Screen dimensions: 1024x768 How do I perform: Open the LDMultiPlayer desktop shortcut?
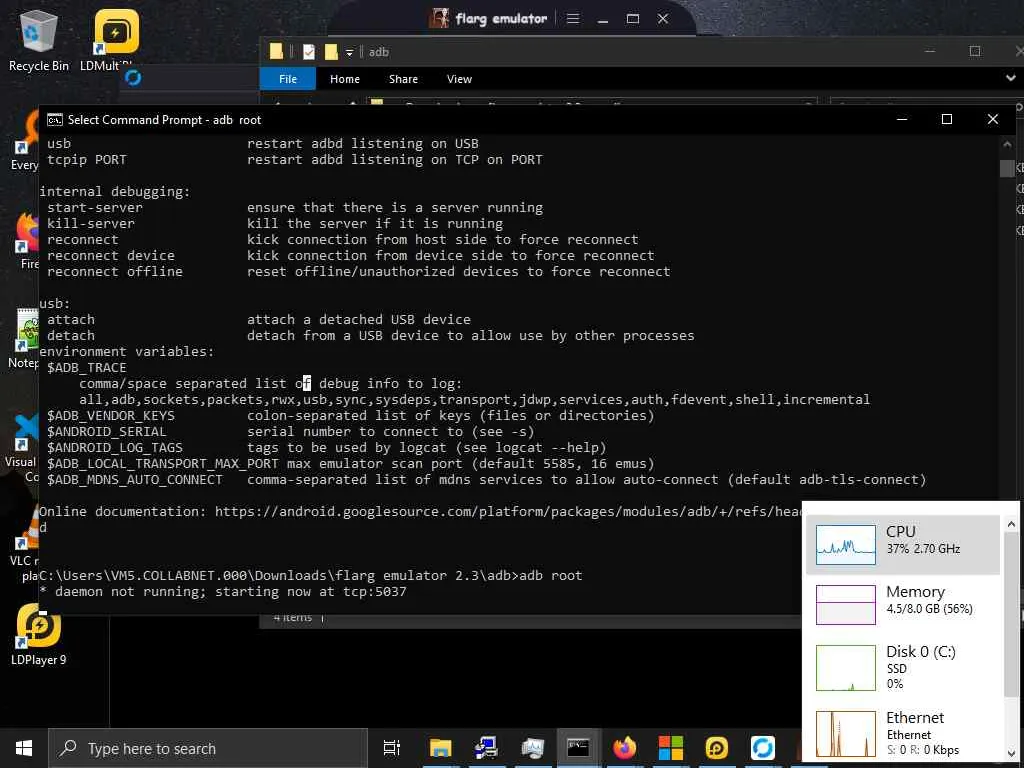[x=116, y=40]
